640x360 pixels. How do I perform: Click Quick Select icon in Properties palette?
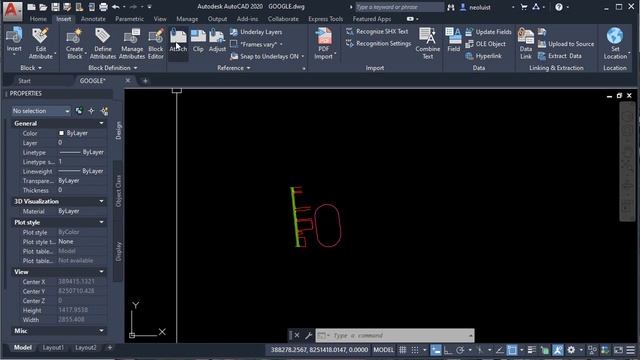[x=104, y=111]
